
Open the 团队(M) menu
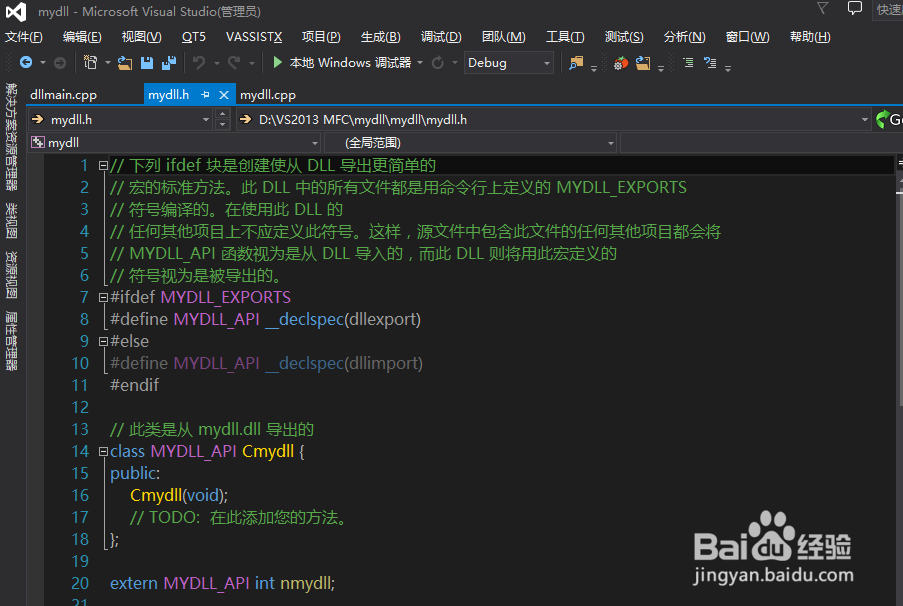tap(504, 37)
